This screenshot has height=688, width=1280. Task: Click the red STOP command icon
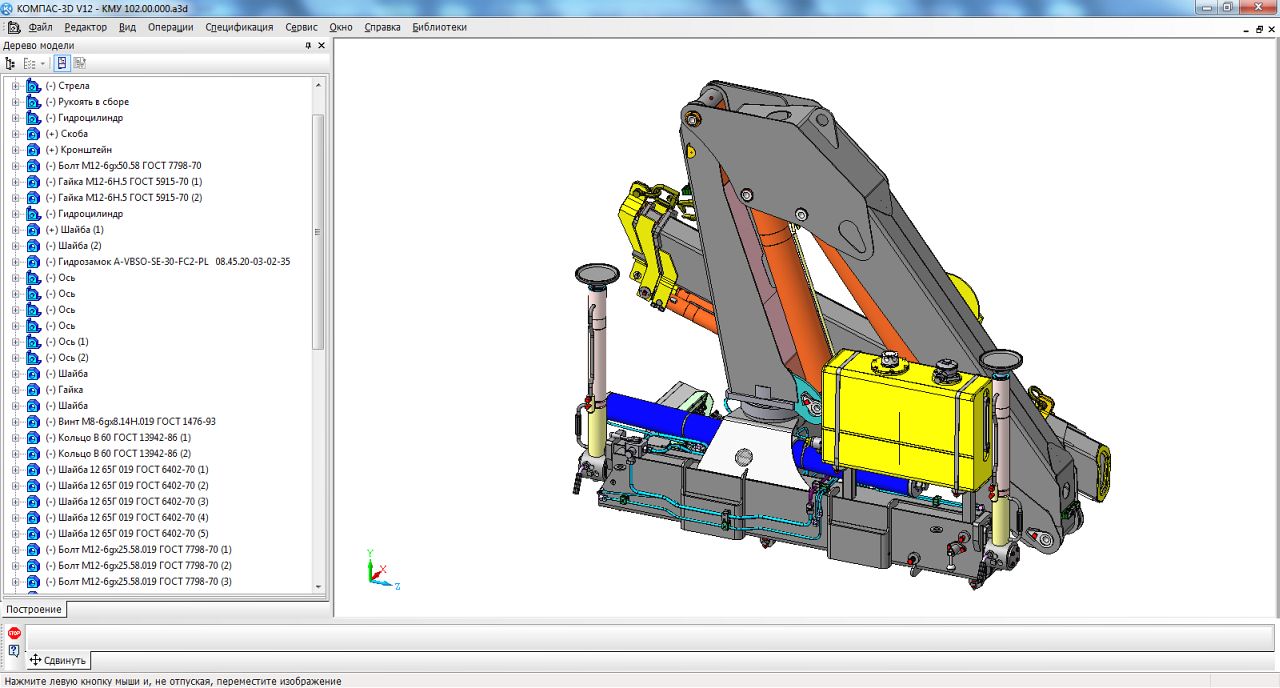pyautogui.click(x=14, y=633)
